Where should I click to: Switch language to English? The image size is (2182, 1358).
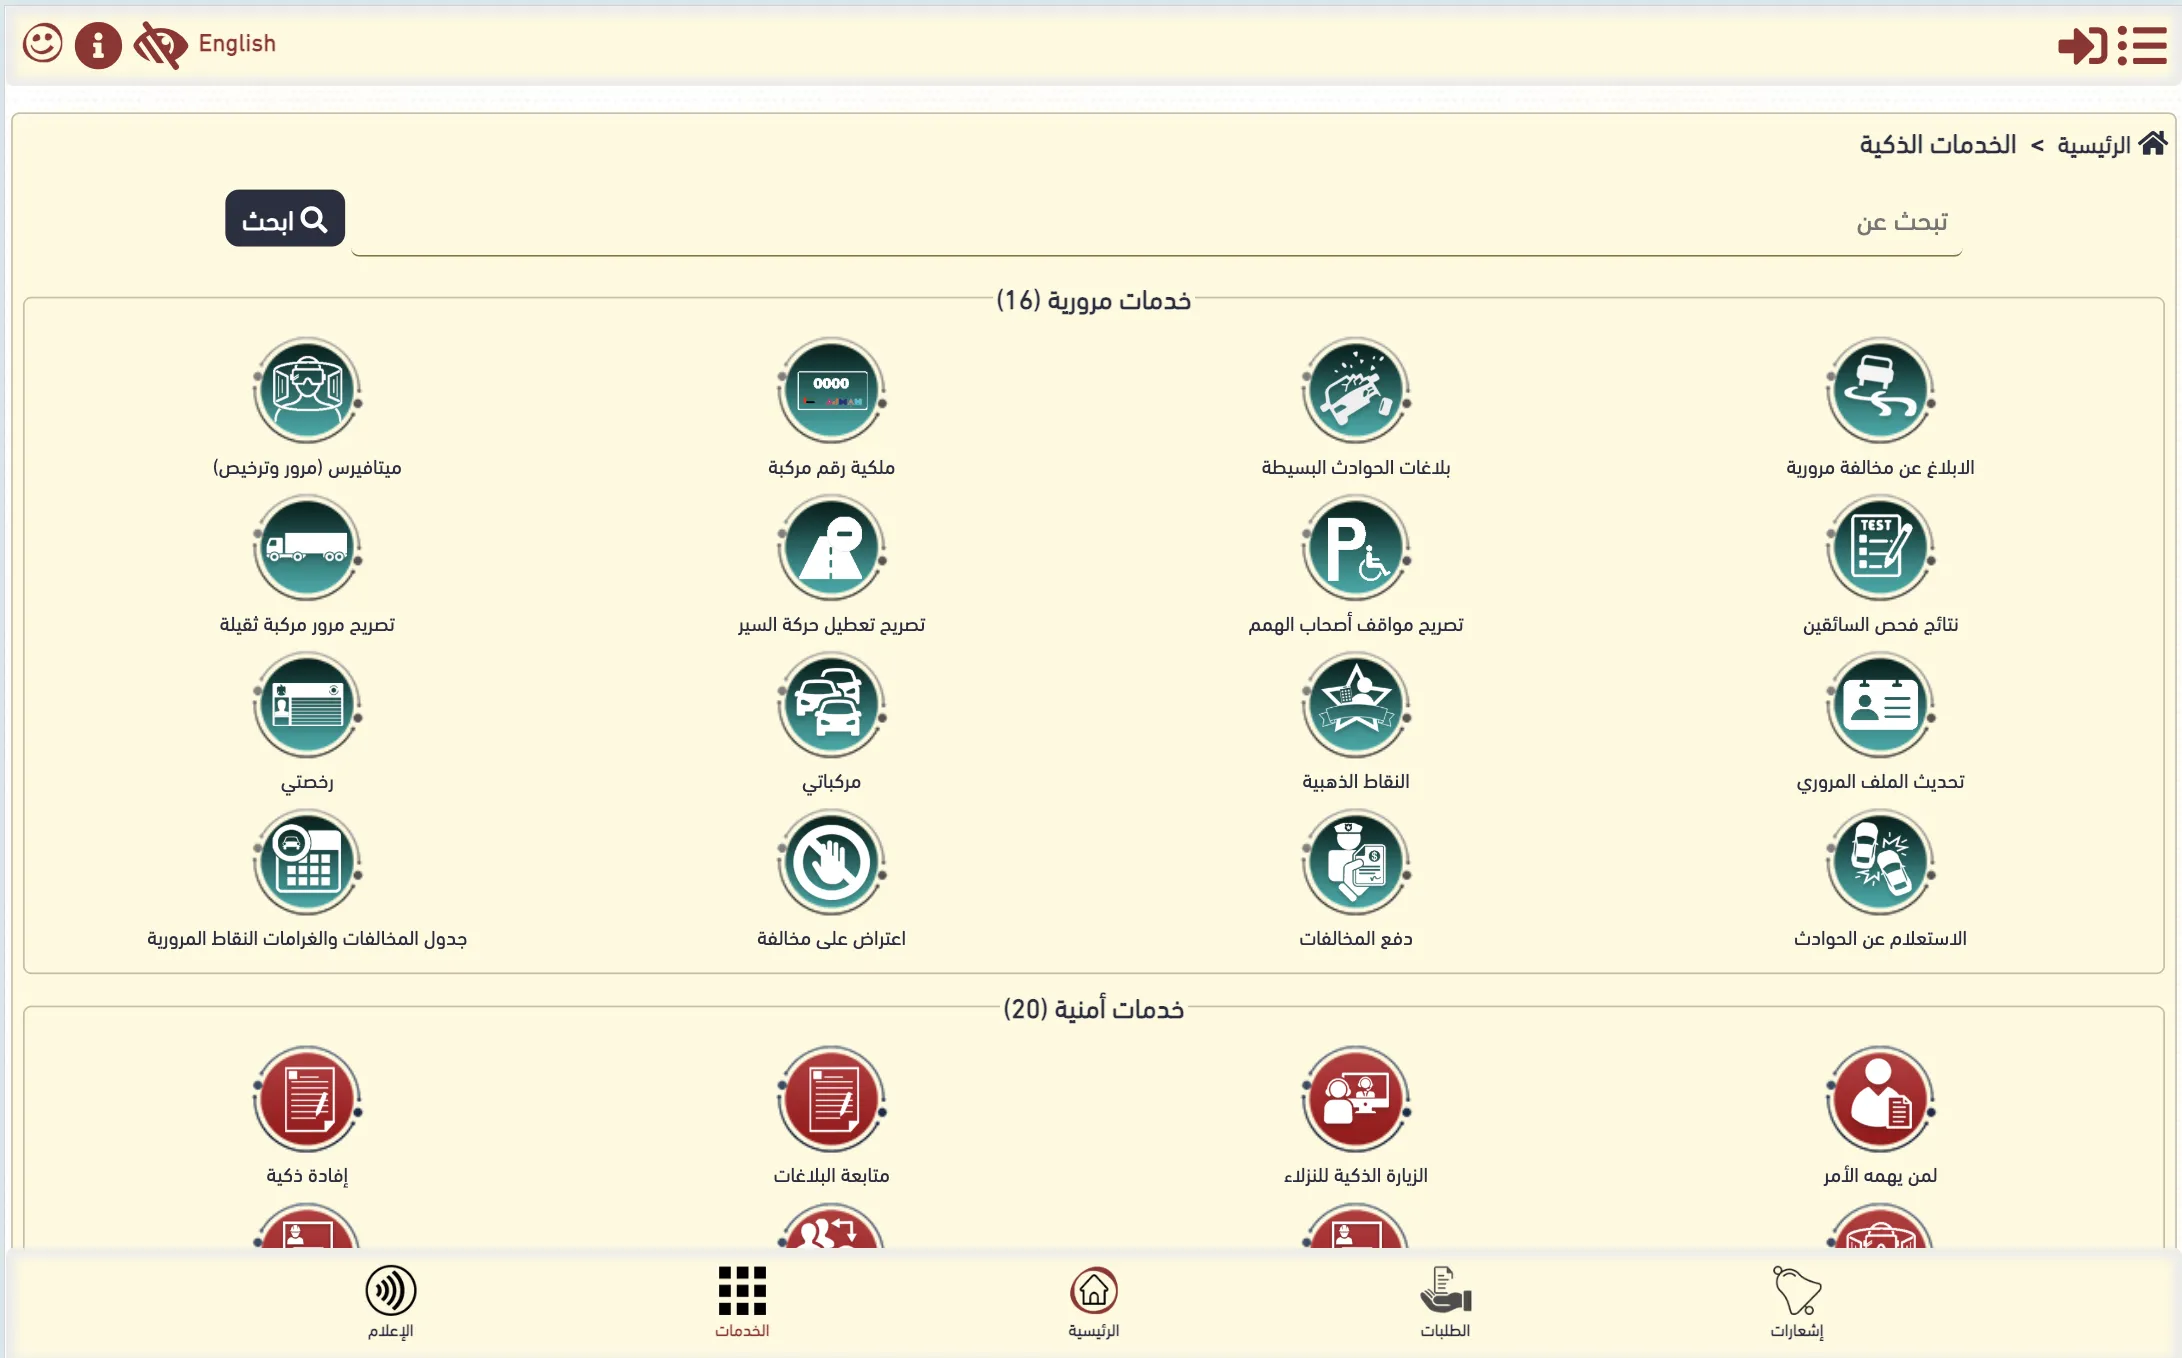tap(237, 43)
